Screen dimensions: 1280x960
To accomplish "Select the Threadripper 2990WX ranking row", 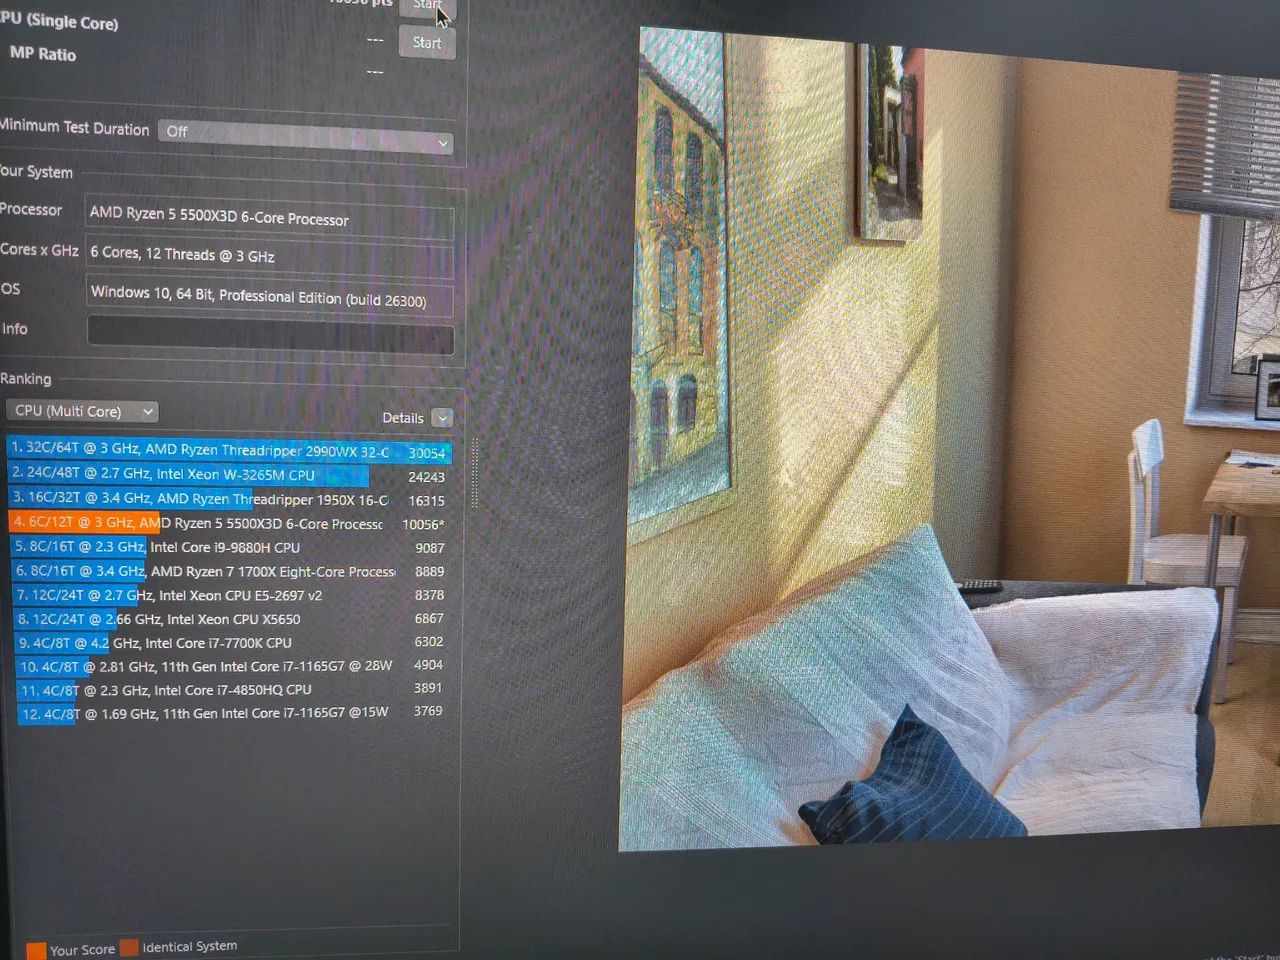I will (x=229, y=451).
